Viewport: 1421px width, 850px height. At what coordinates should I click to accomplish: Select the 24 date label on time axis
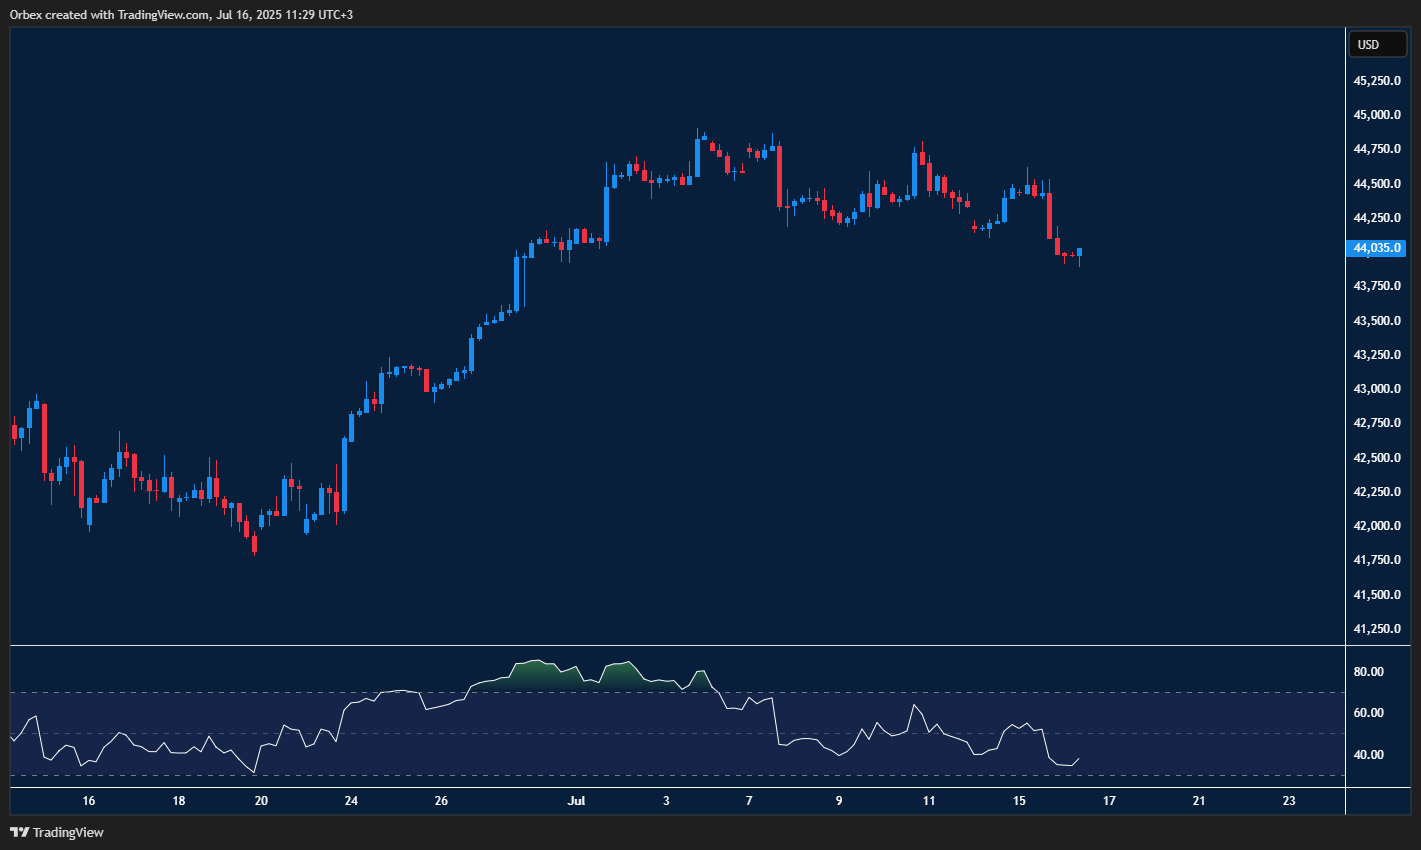pyautogui.click(x=351, y=801)
